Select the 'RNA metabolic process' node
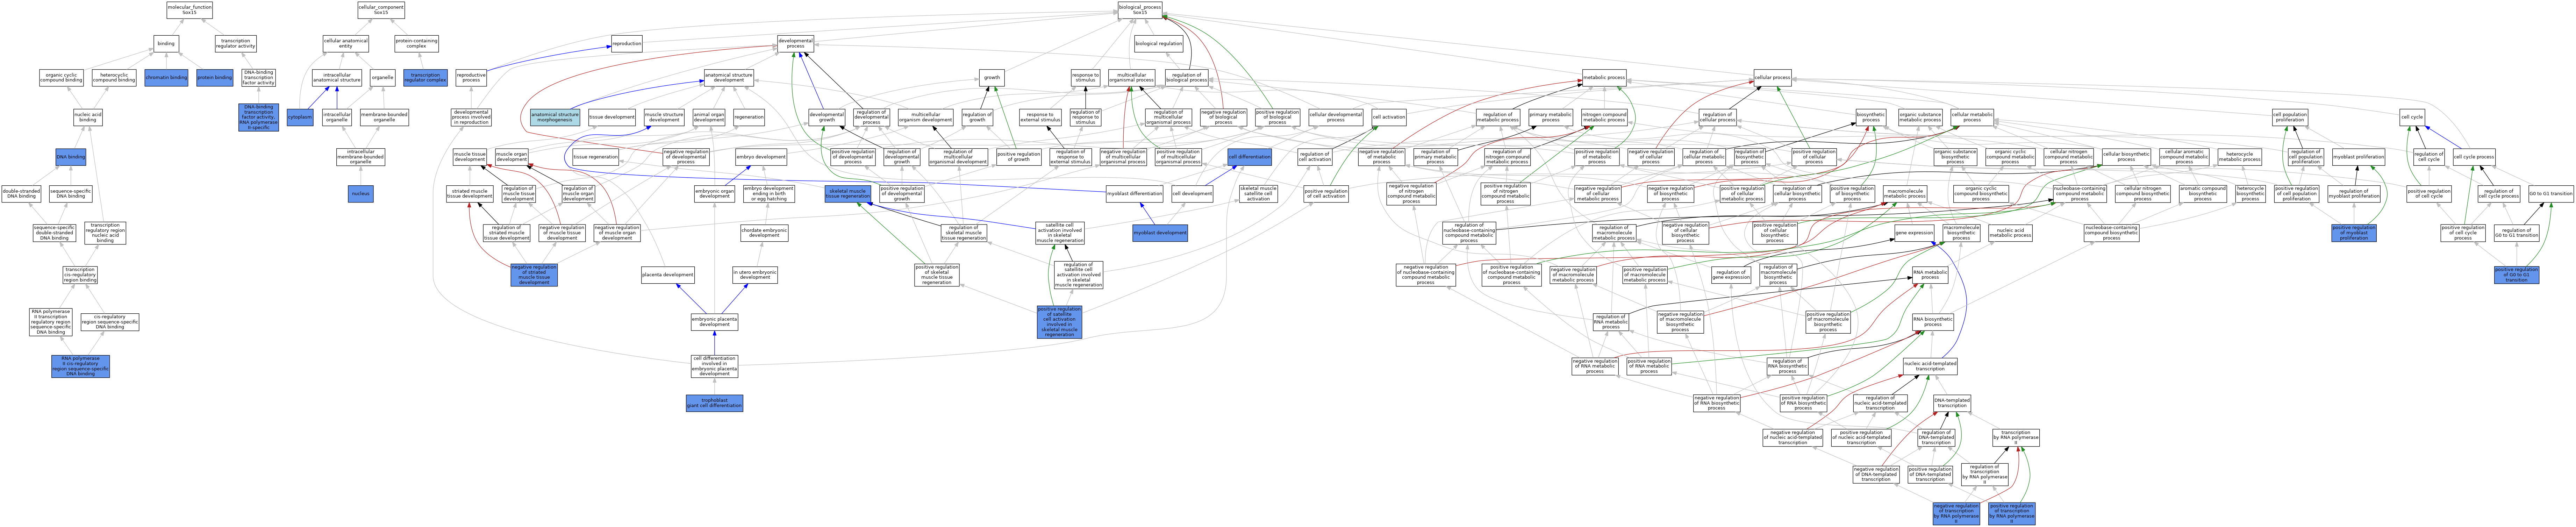 [1930, 275]
